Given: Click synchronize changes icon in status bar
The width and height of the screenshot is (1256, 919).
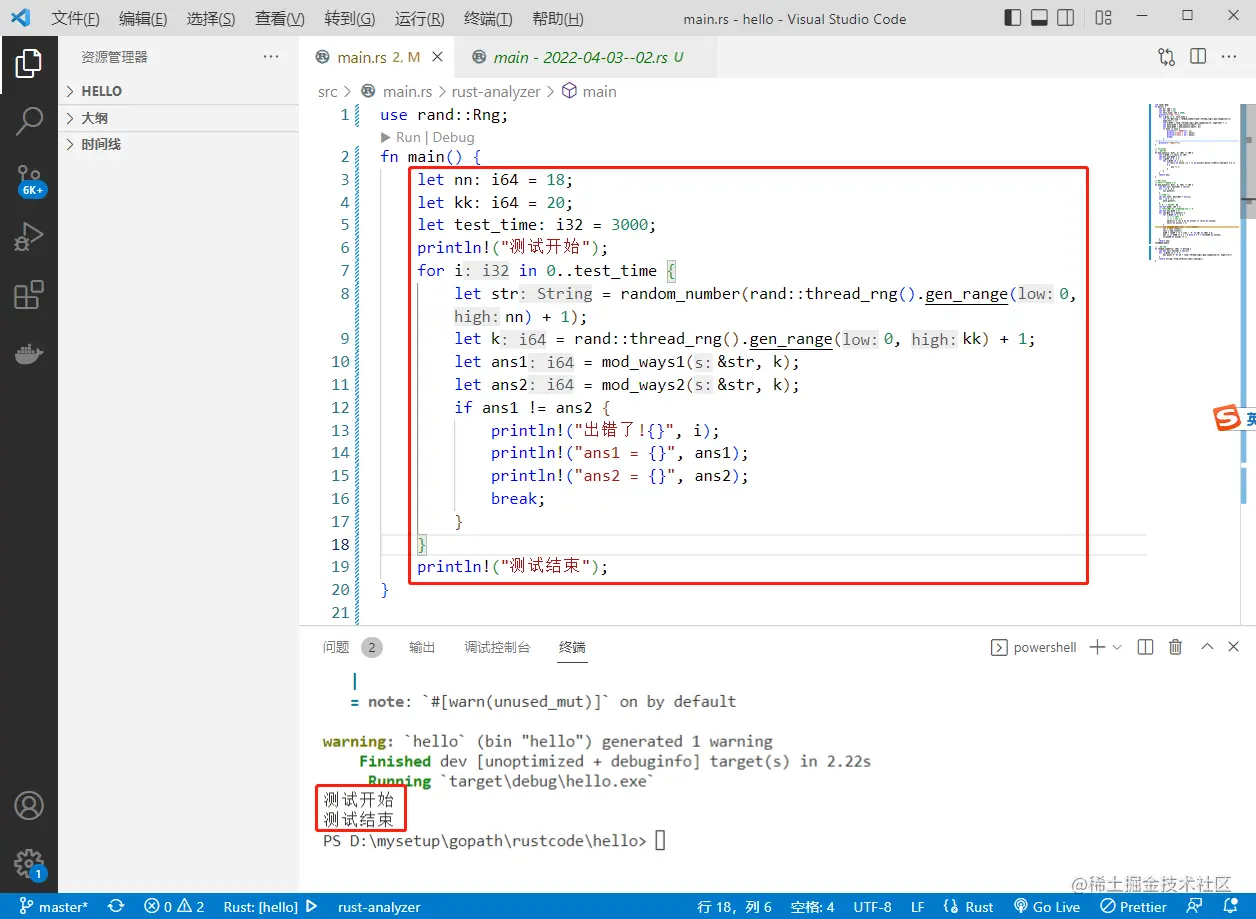Looking at the screenshot, I should 116,907.
